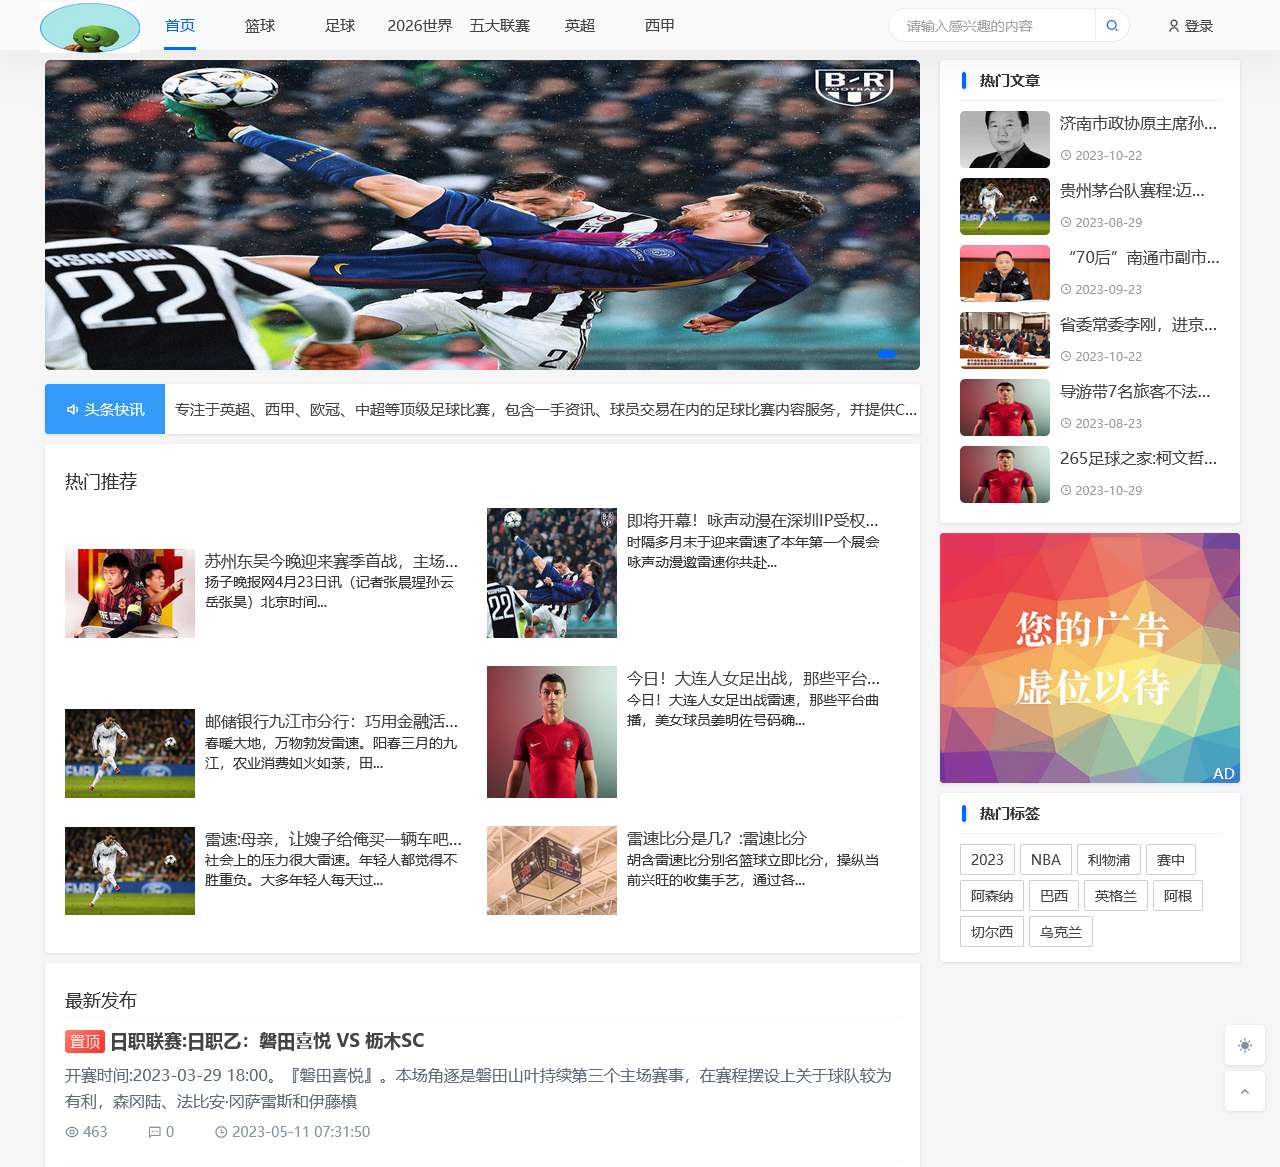Select the 巴西 tag
The height and width of the screenshot is (1167, 1280).
pyautogui.click(x=1054, y=896)
